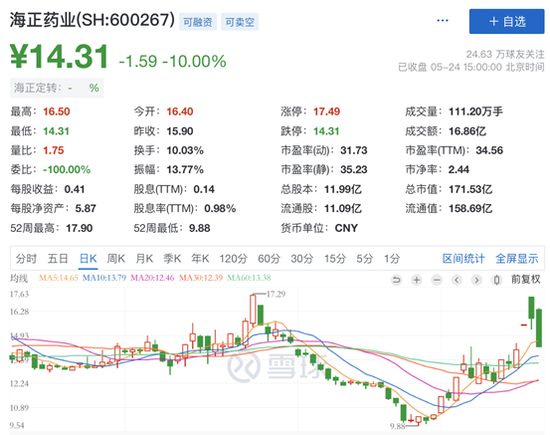Click the 17.29 peak candlestick on chart
The width and height of the screenshot is (550, 435).
click(x=253, y=309)
